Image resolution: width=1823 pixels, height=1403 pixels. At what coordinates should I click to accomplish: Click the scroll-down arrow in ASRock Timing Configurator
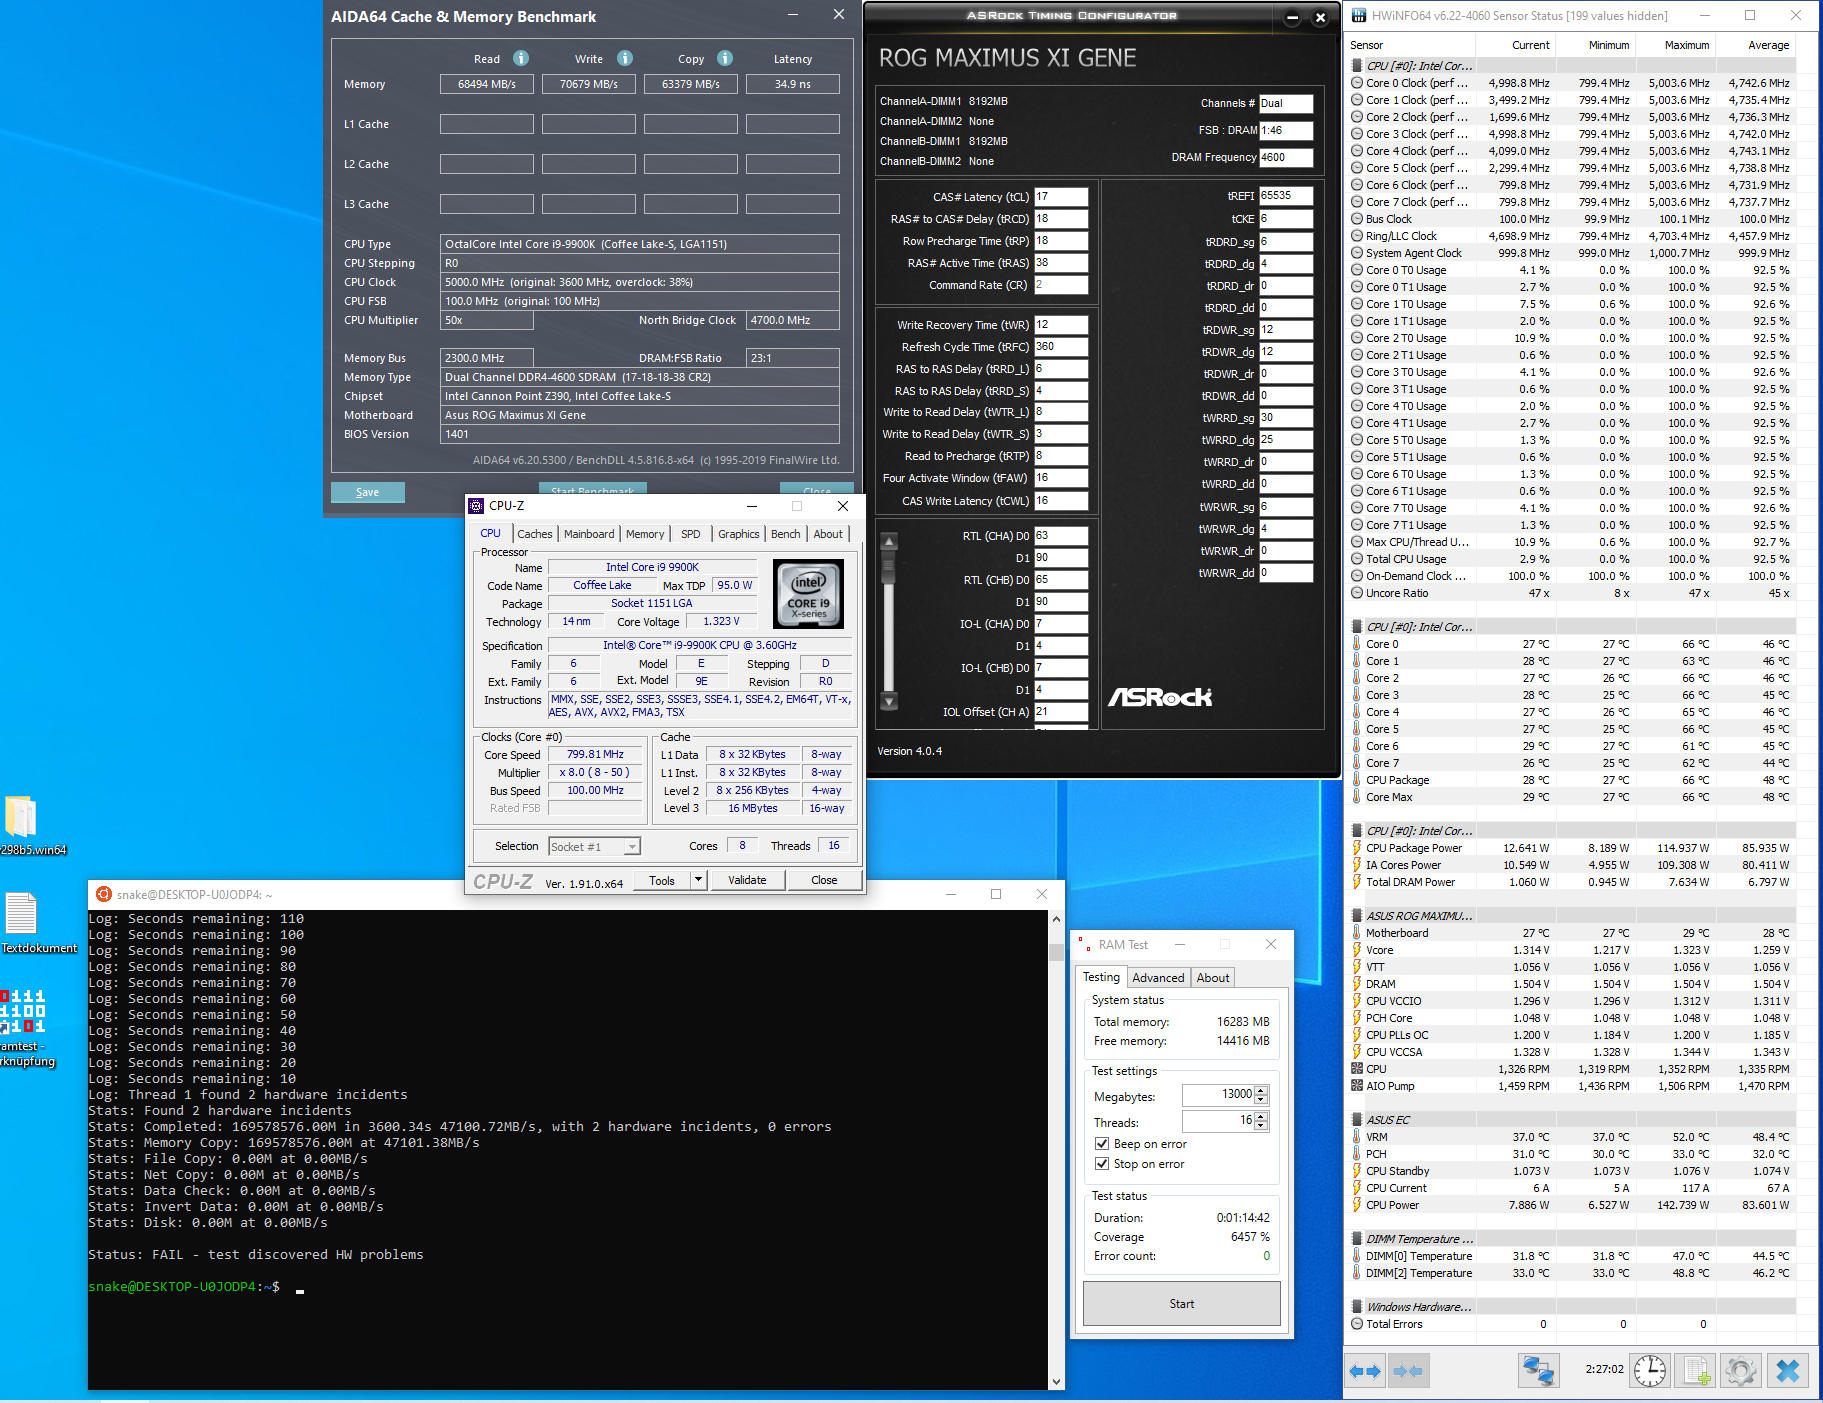tap(889, 702)
